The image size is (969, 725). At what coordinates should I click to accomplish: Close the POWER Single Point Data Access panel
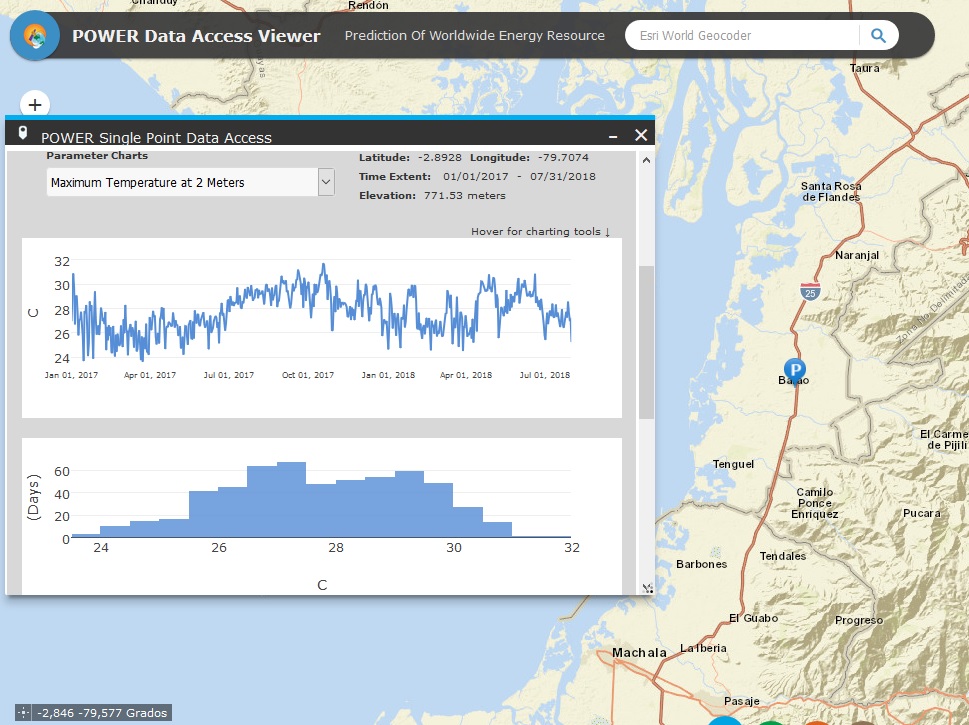click(641, 136)
